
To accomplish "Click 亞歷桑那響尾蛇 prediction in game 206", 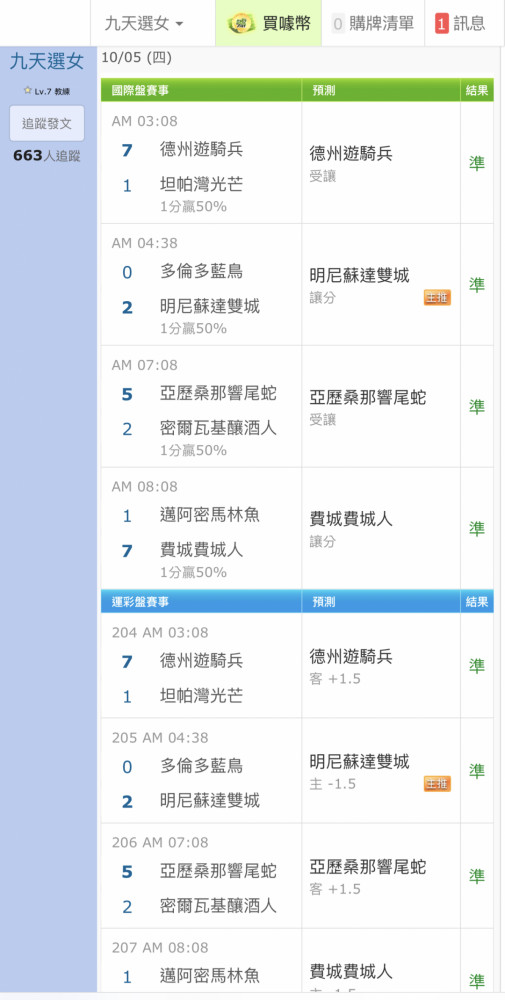I will coord(368,867).
